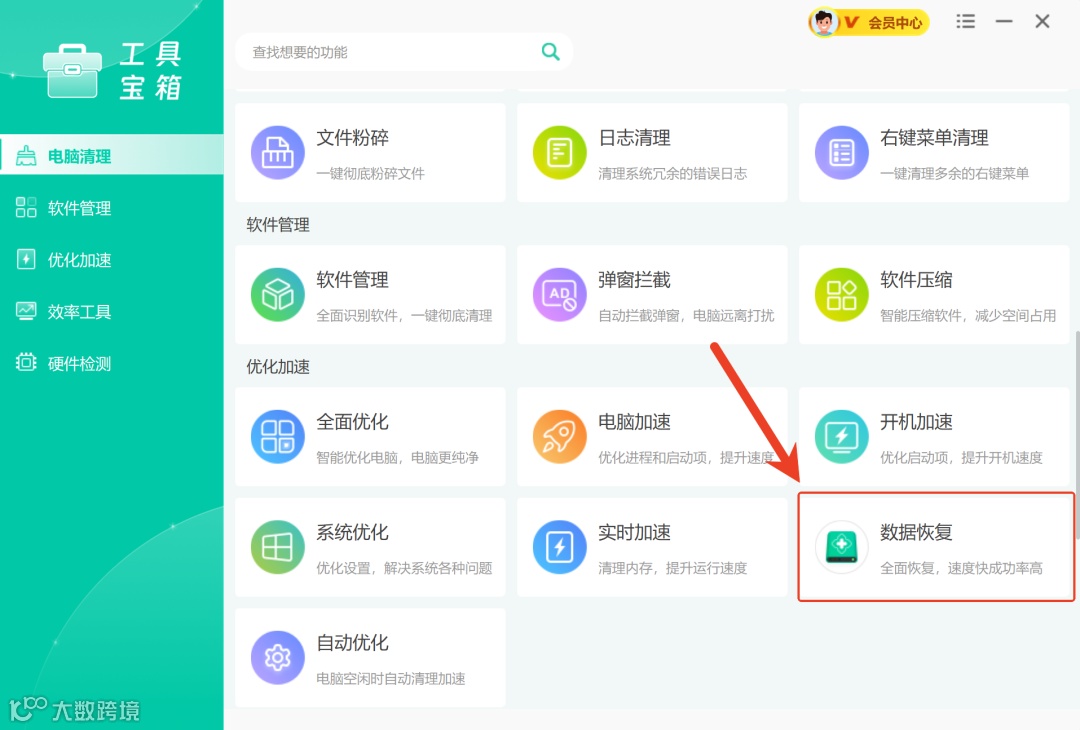
Task: Click the 软件压缩 icon
Action: (842, 295)
